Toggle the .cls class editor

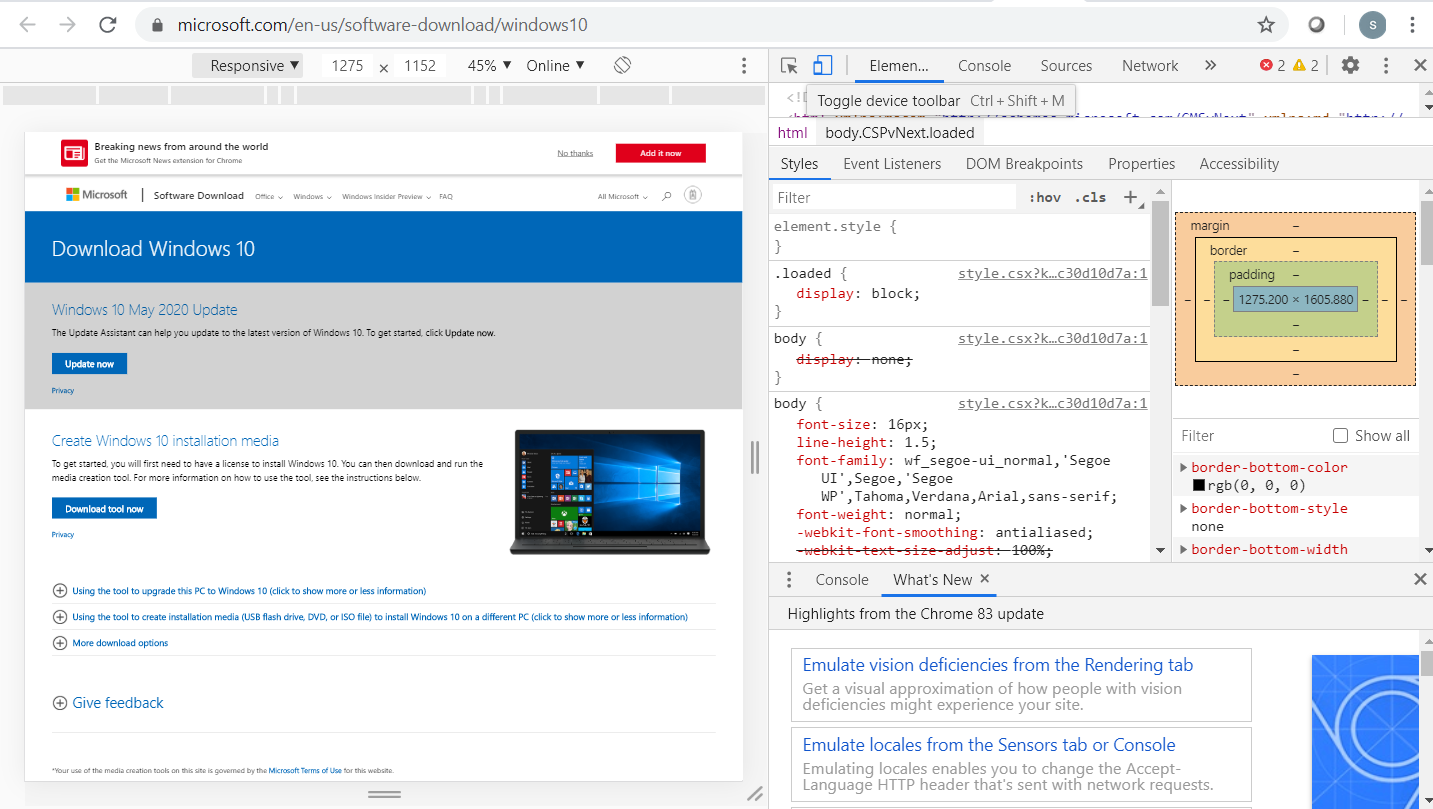(x=1090, y=198)
